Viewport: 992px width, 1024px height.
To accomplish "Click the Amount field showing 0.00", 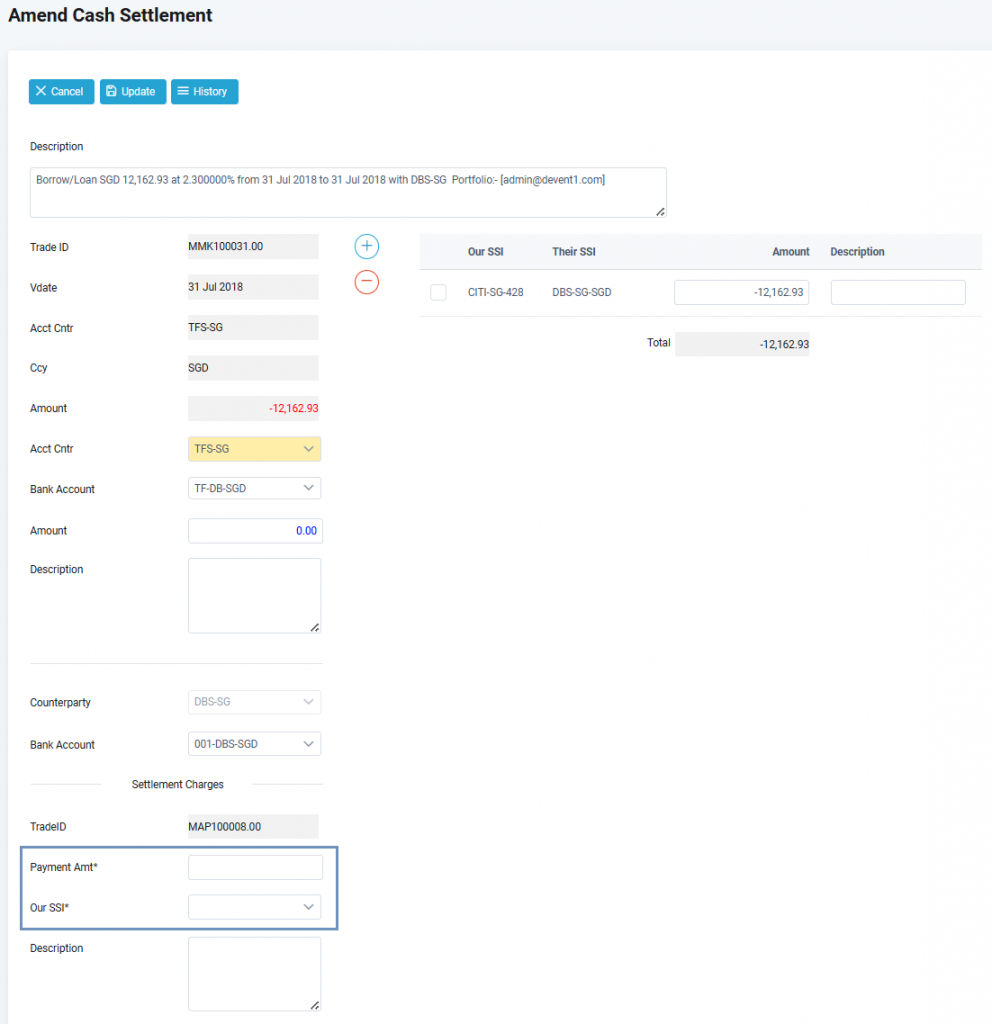I will coord(255,531).
